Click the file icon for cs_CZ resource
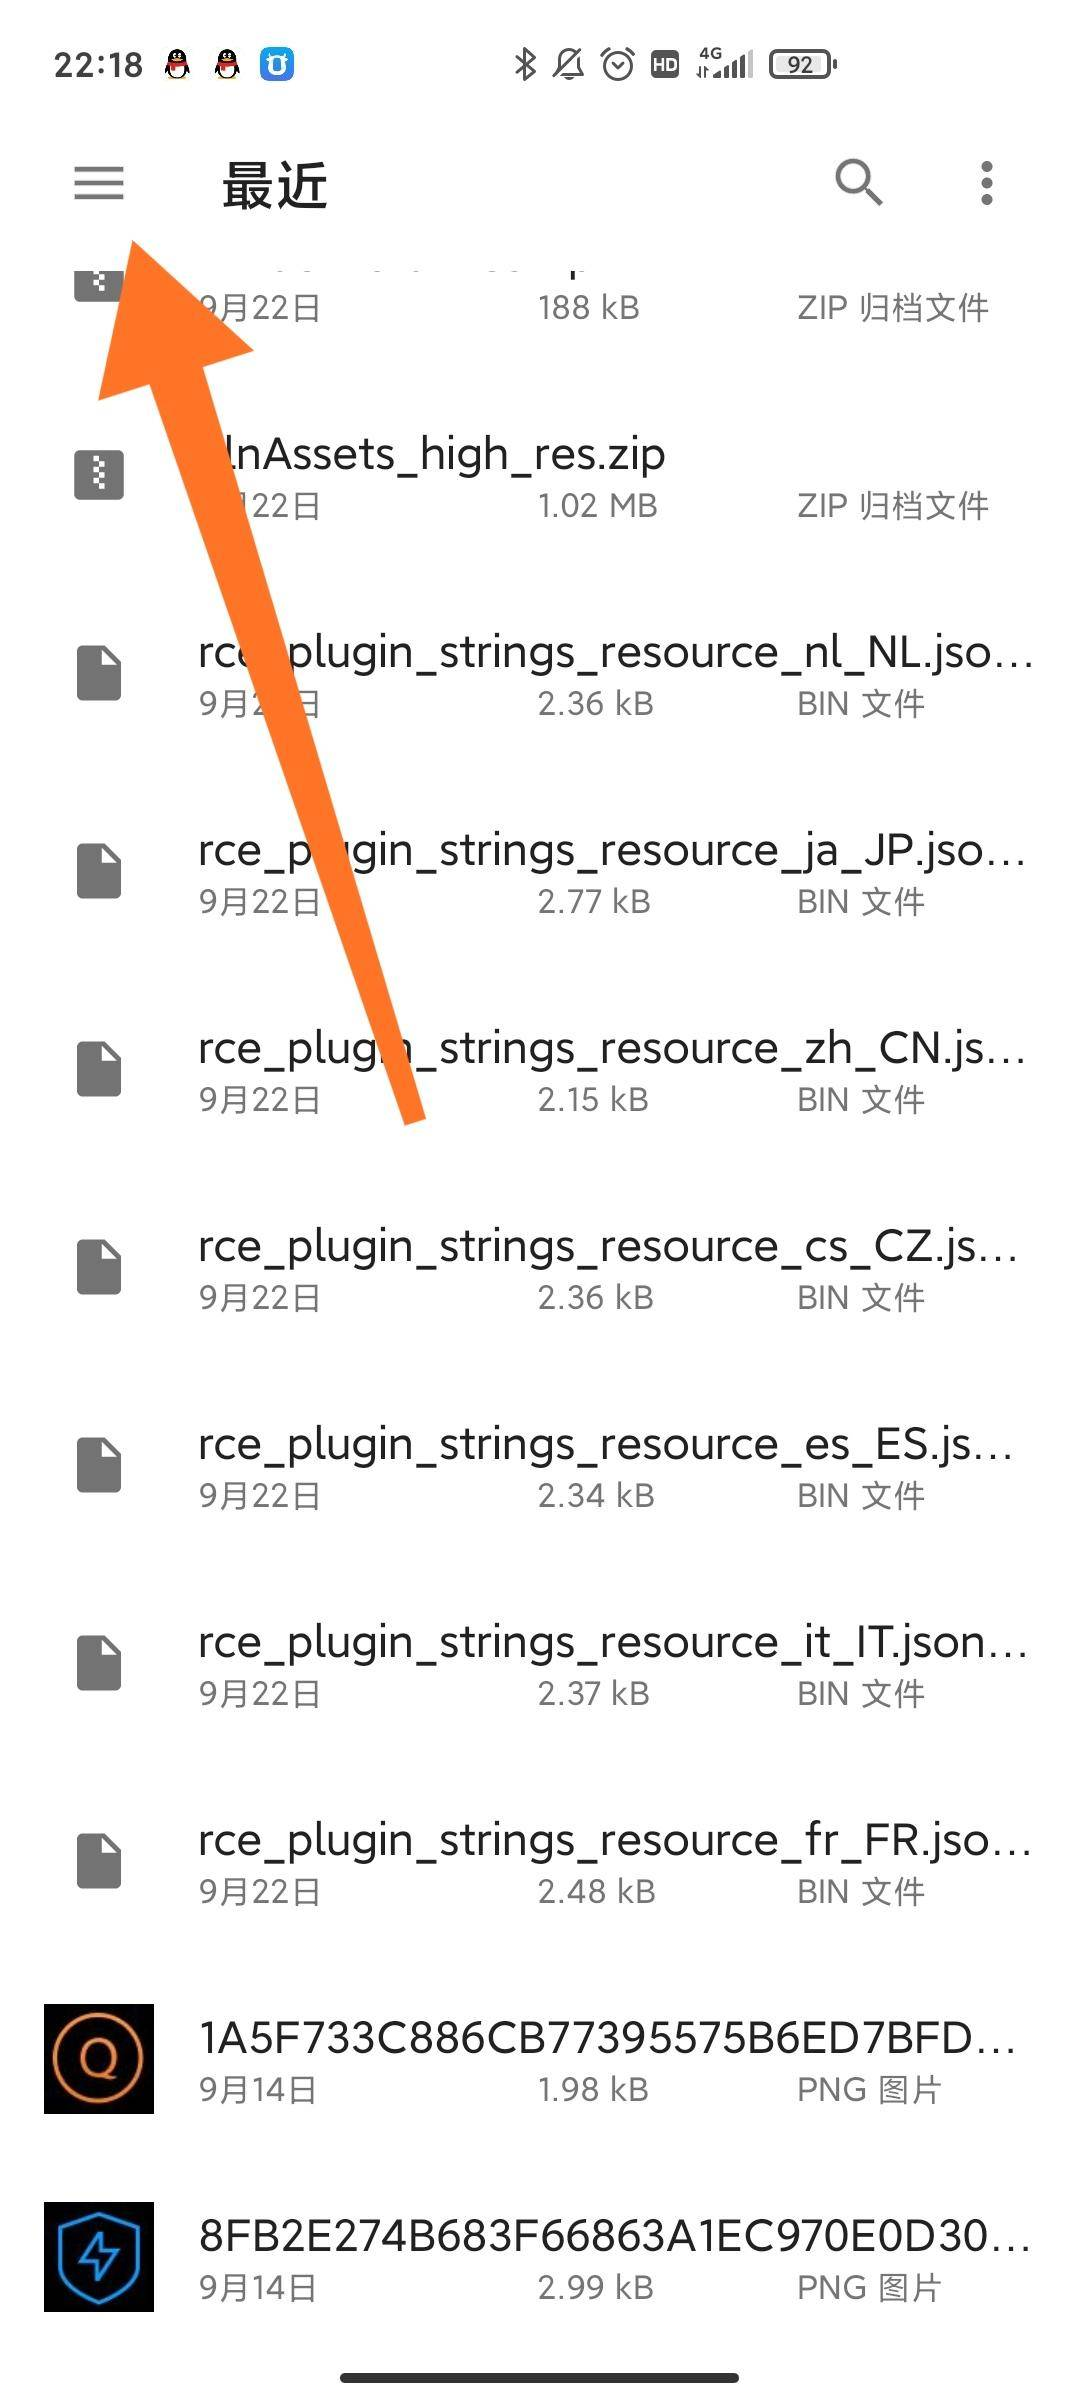This screenshot has width=1080, height=2400. point(99,1266)
